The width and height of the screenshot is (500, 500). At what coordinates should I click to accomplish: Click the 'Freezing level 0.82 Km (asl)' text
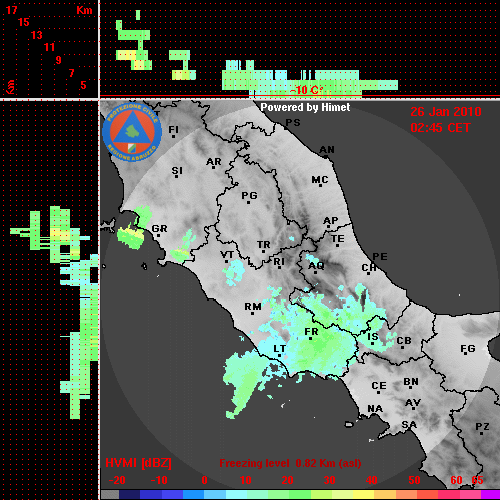coord(290,463)
